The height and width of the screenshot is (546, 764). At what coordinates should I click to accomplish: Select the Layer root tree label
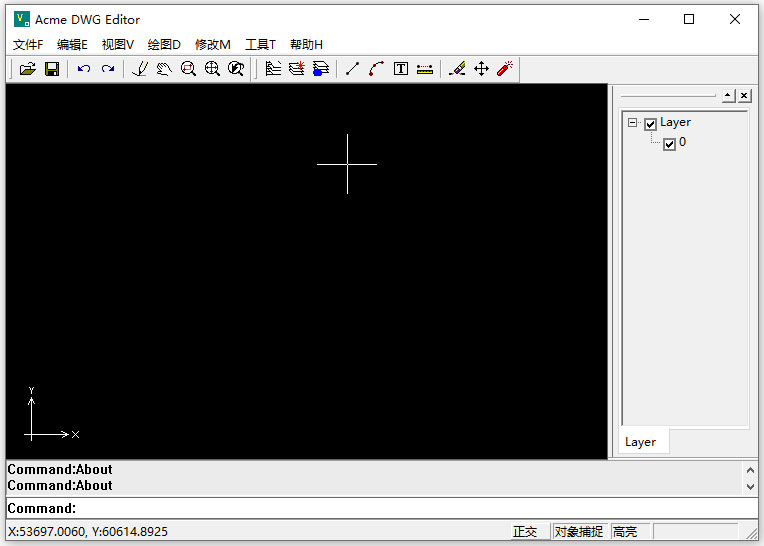point(675,122)
